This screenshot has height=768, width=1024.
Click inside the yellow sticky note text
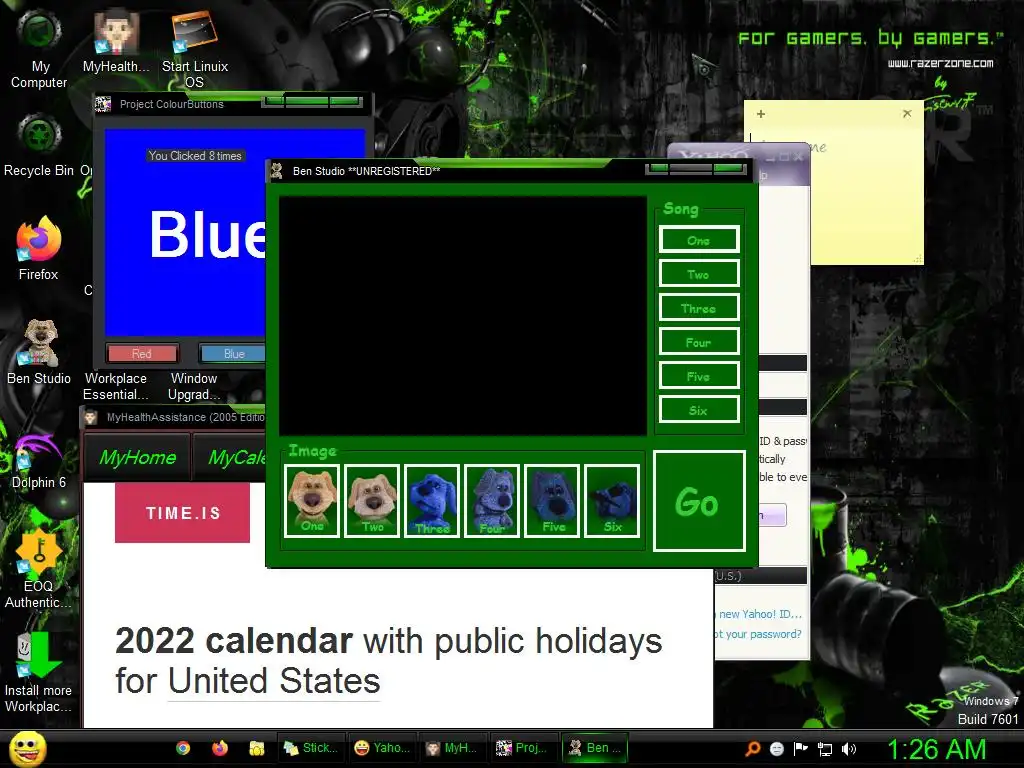click(867, 196)
